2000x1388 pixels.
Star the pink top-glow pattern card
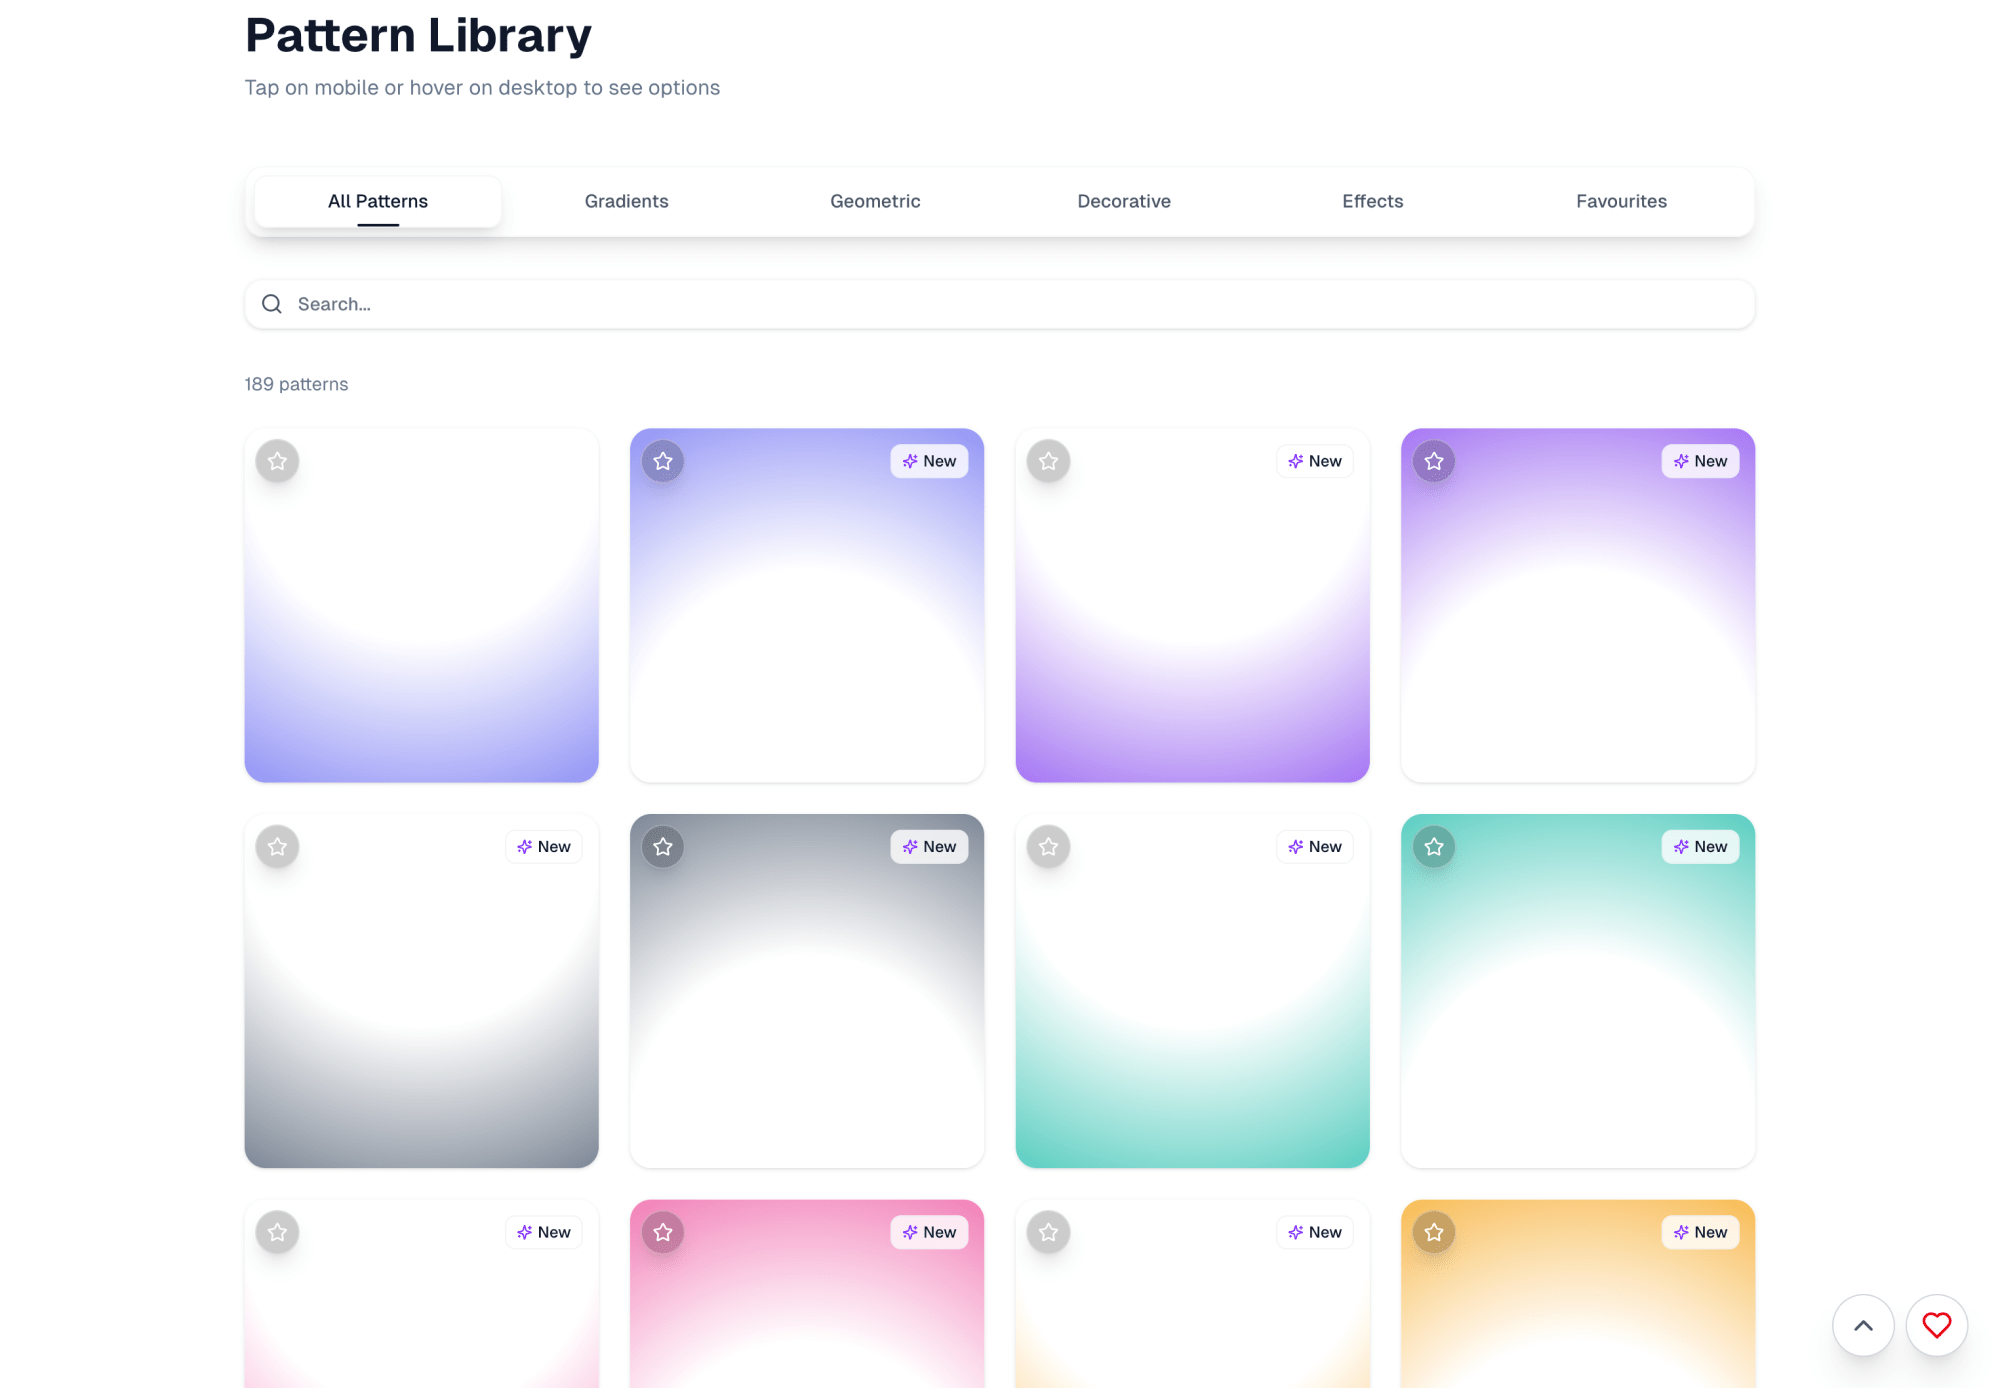[x=663, y=1232]
